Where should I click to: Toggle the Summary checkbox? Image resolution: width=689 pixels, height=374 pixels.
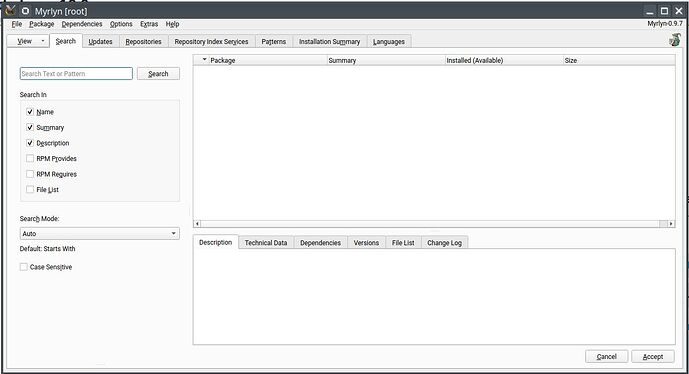pos(30,127)
